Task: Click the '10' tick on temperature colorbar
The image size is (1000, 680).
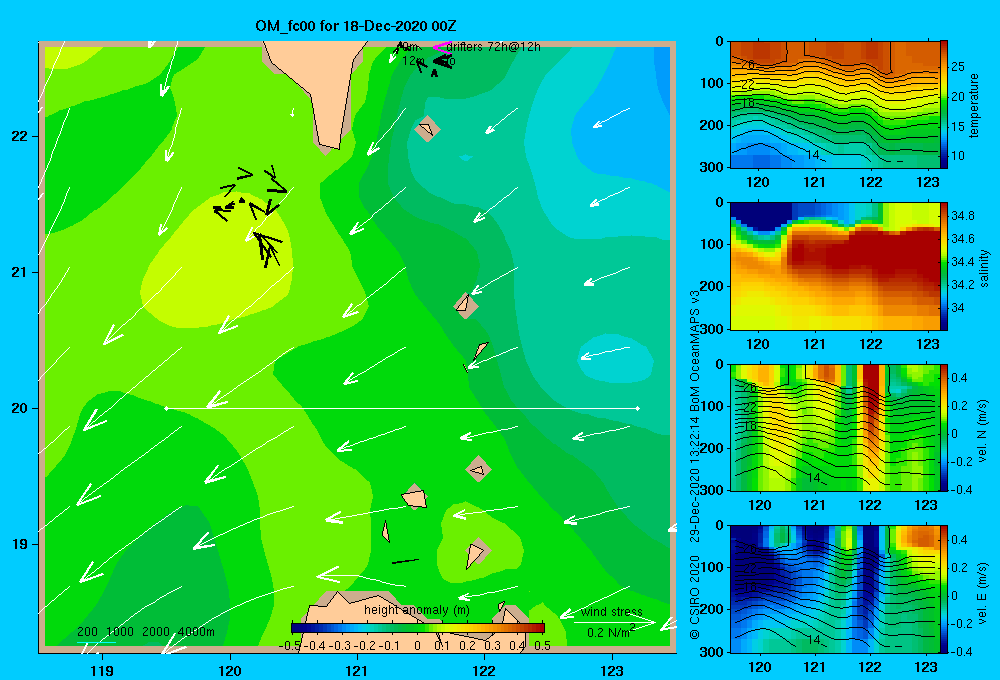Action: pyautogui.click(x=958, y=156)
